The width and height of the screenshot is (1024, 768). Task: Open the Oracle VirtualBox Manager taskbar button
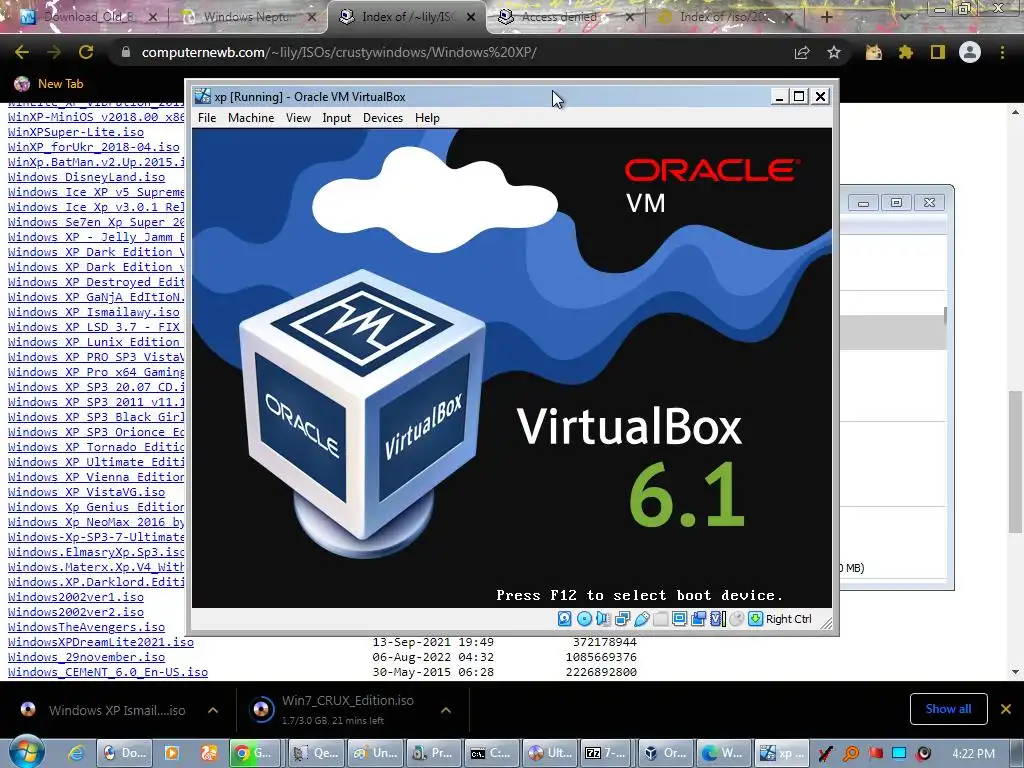pos(665,753)
